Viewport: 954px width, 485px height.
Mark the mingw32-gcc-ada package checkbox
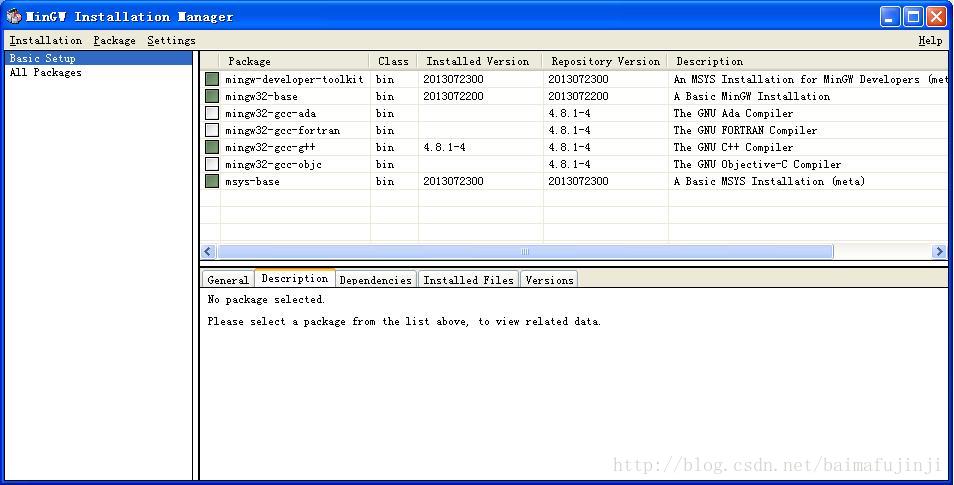212,113
